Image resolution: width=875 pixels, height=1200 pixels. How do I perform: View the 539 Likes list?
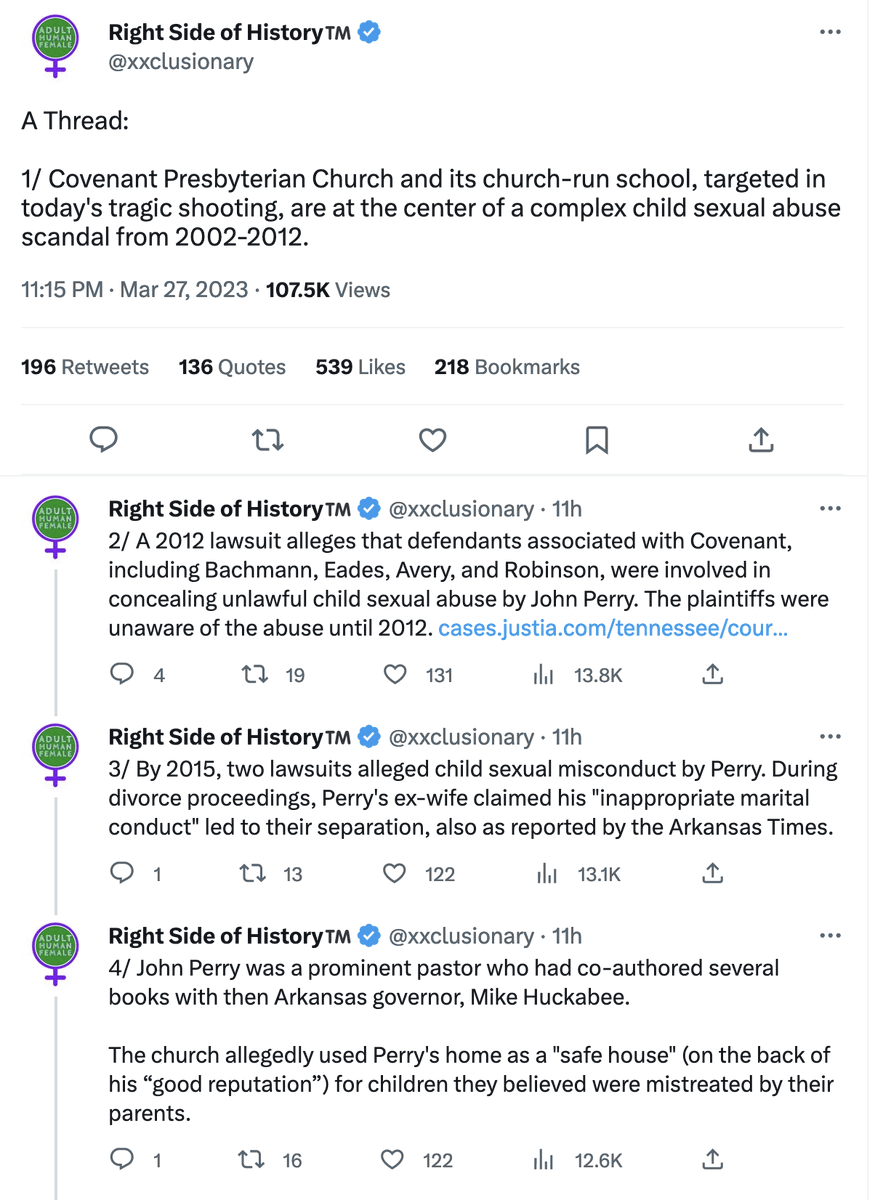point(360,367)
